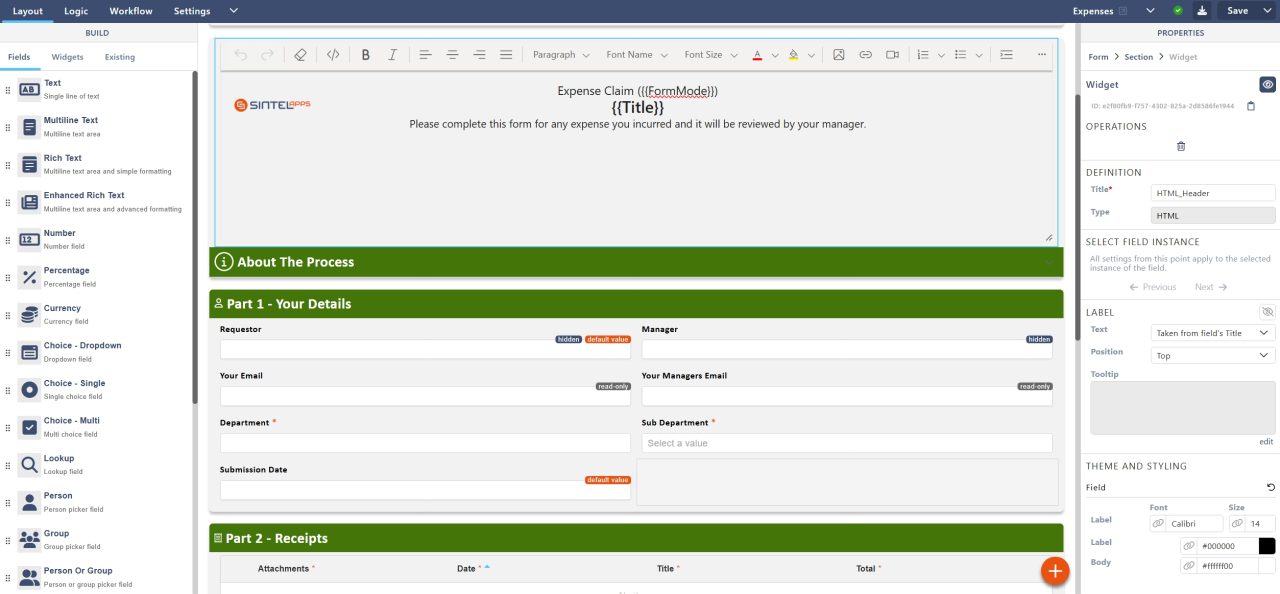The width and height of the screenshot is (1280, 594).
Task: Open highlight color dropdown arrow
Action: [811, 55]
